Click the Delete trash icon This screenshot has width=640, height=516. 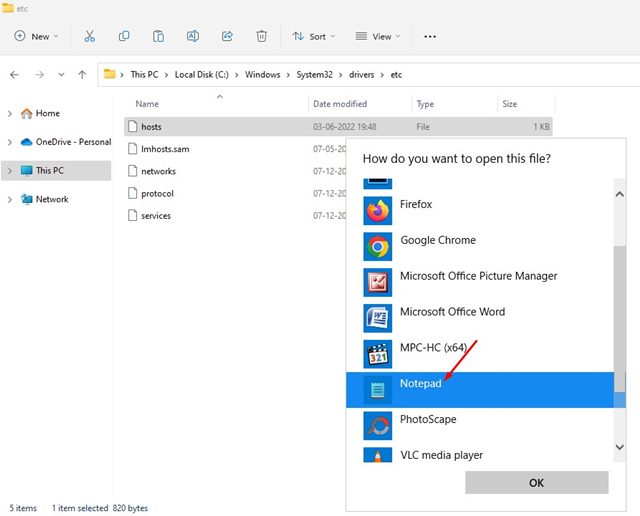point(261,36)
